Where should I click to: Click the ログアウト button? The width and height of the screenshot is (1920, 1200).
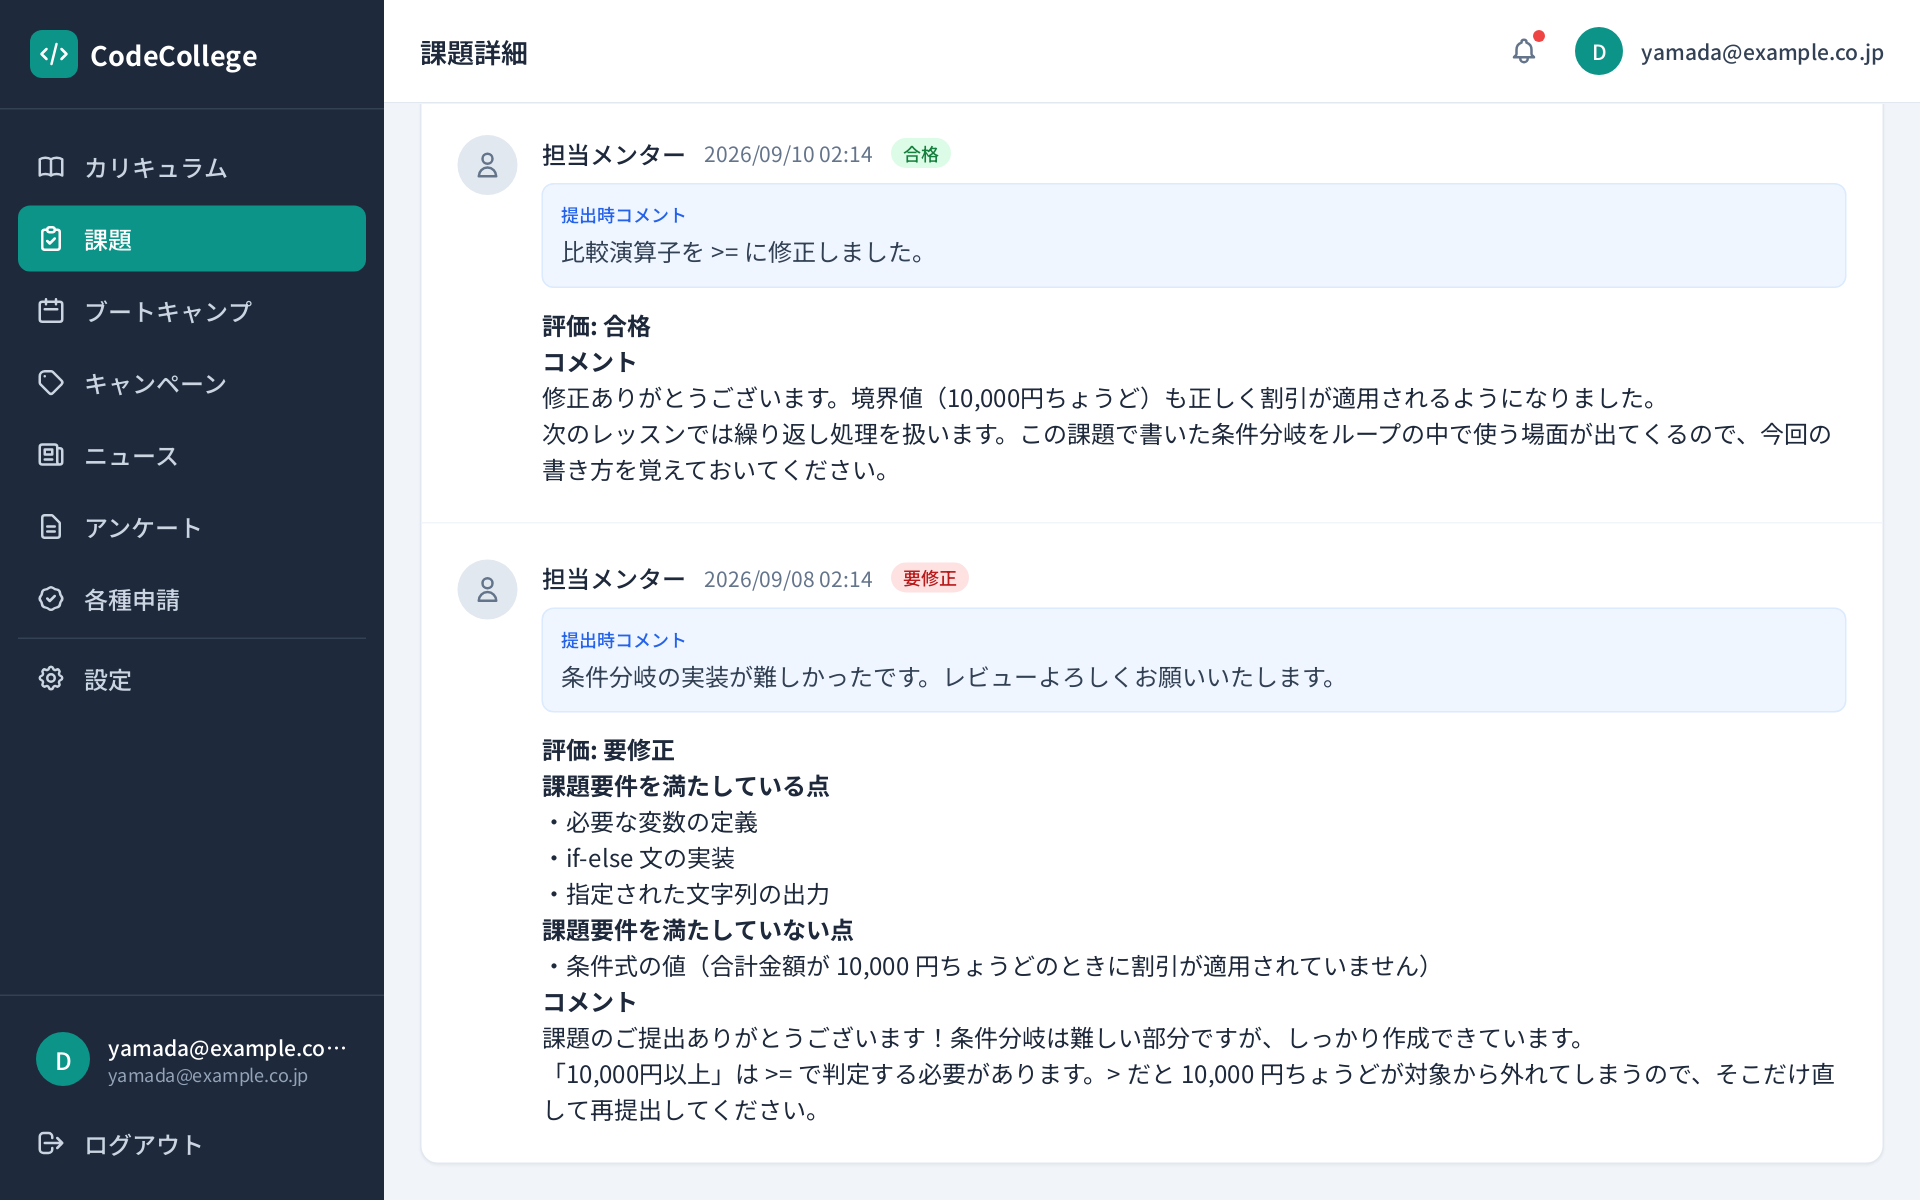[x=192, y=1143]
